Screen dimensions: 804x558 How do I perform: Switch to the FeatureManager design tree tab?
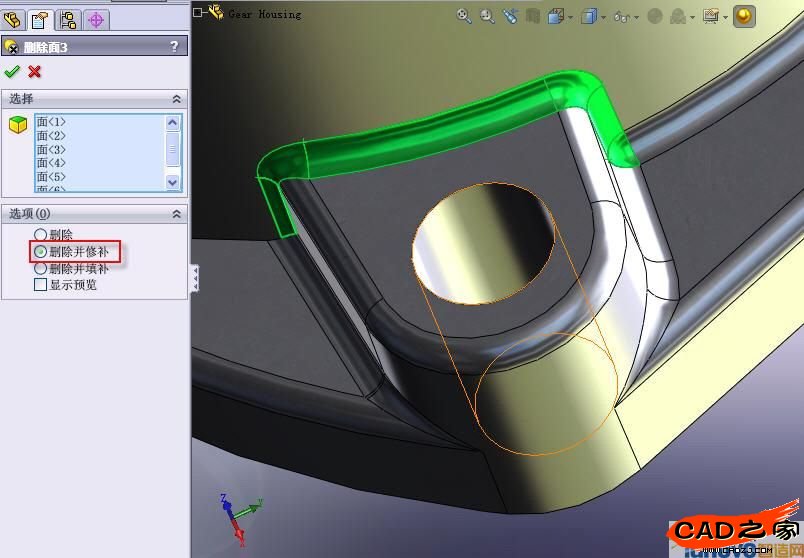pyautogui.click(x=13, y=19)
